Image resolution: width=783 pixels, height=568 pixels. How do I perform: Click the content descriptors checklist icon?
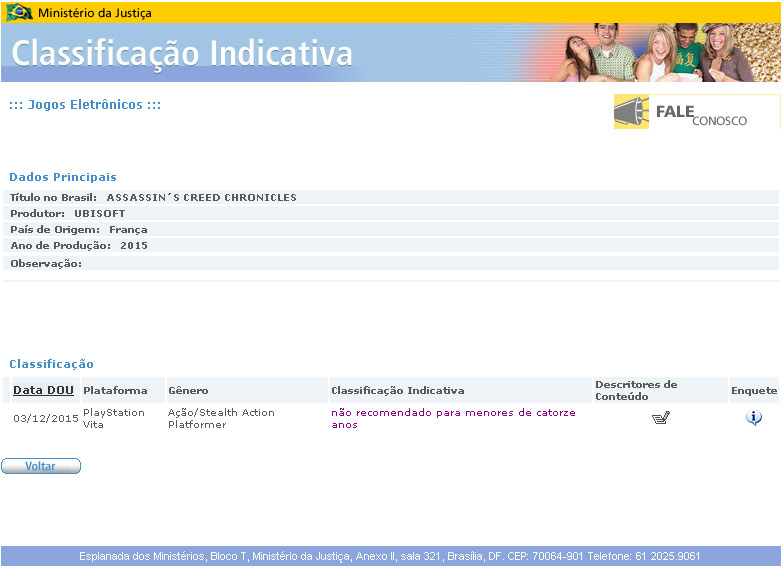(x=660, y=418)
